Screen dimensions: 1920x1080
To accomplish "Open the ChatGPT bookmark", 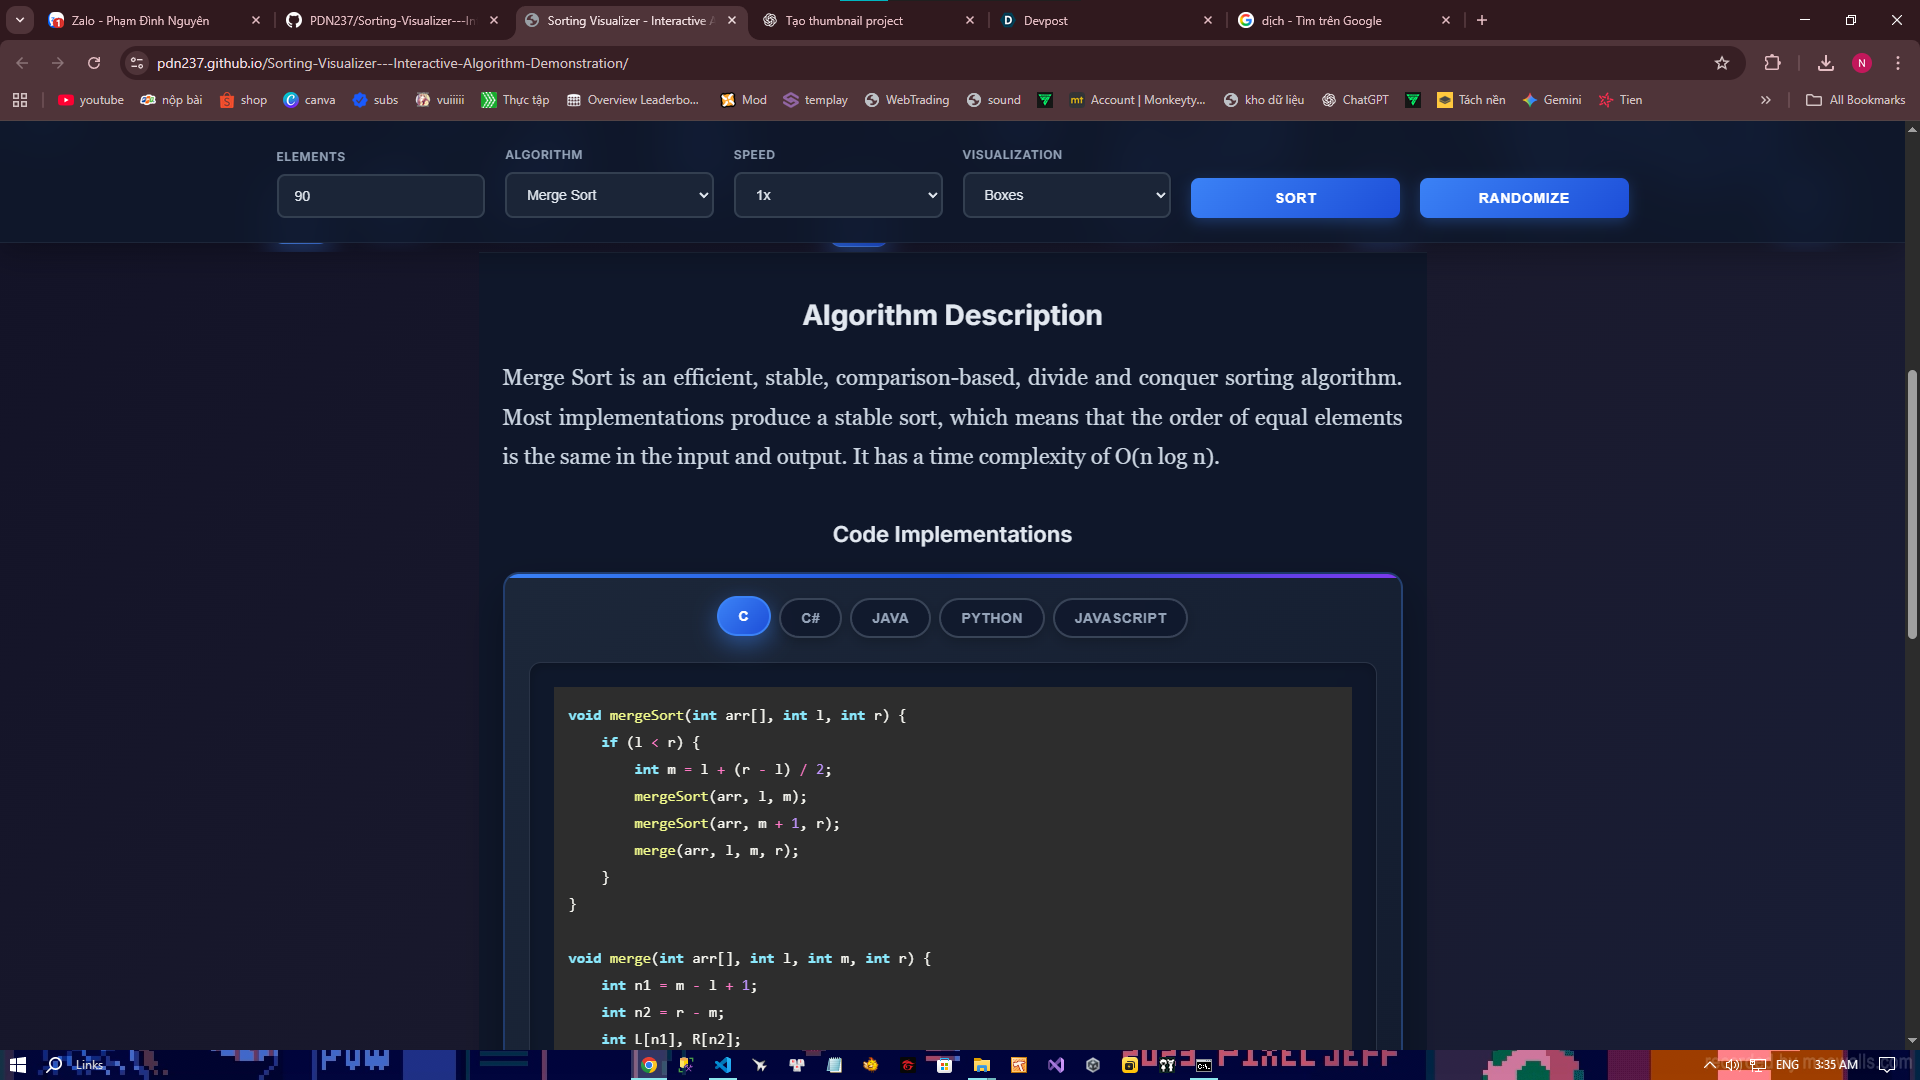I will click(1355, 100).
